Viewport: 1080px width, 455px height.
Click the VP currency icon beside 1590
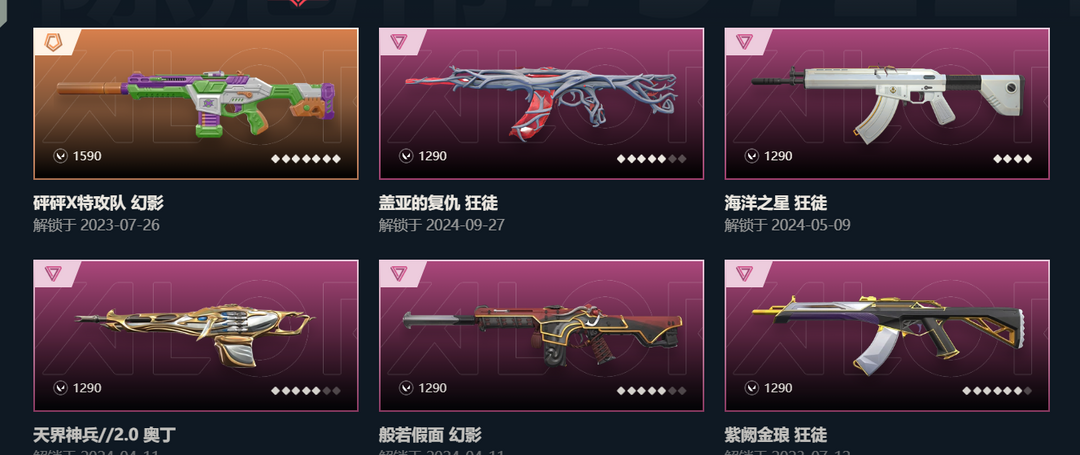click(61, 156)
